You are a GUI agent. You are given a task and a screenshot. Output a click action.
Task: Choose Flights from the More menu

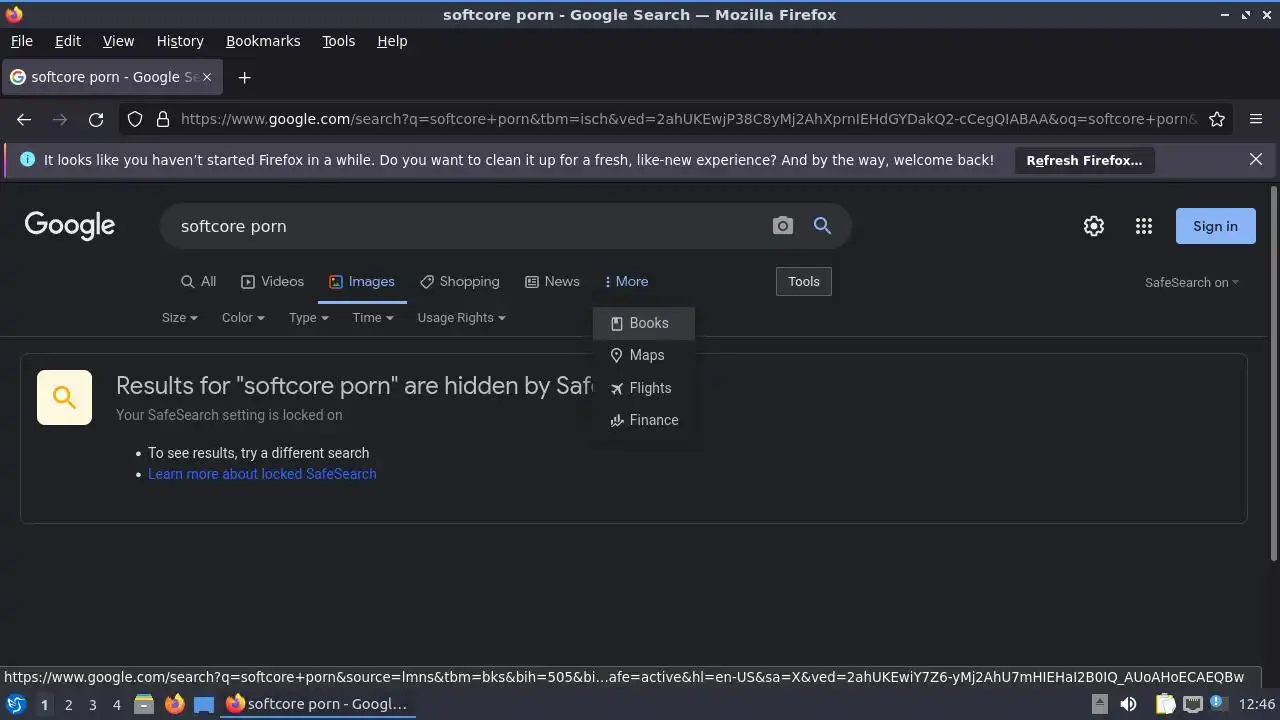point(643,388)
